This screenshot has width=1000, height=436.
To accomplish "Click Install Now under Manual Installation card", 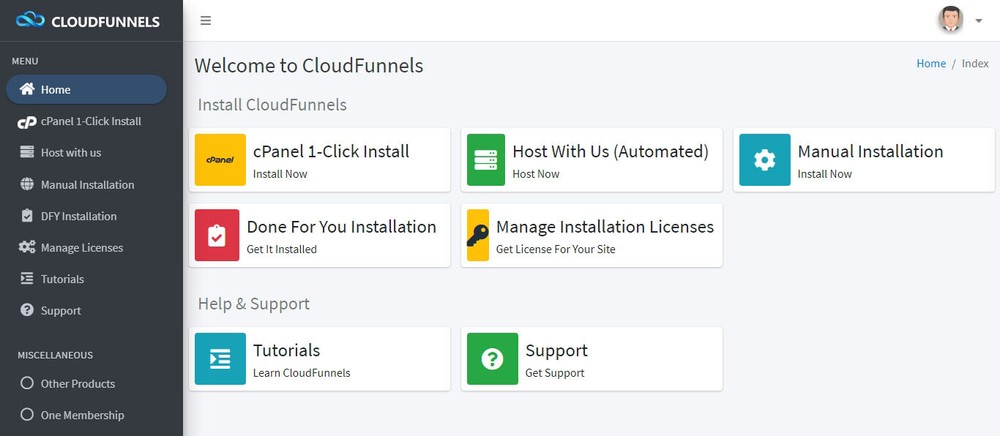I will 825,173.
